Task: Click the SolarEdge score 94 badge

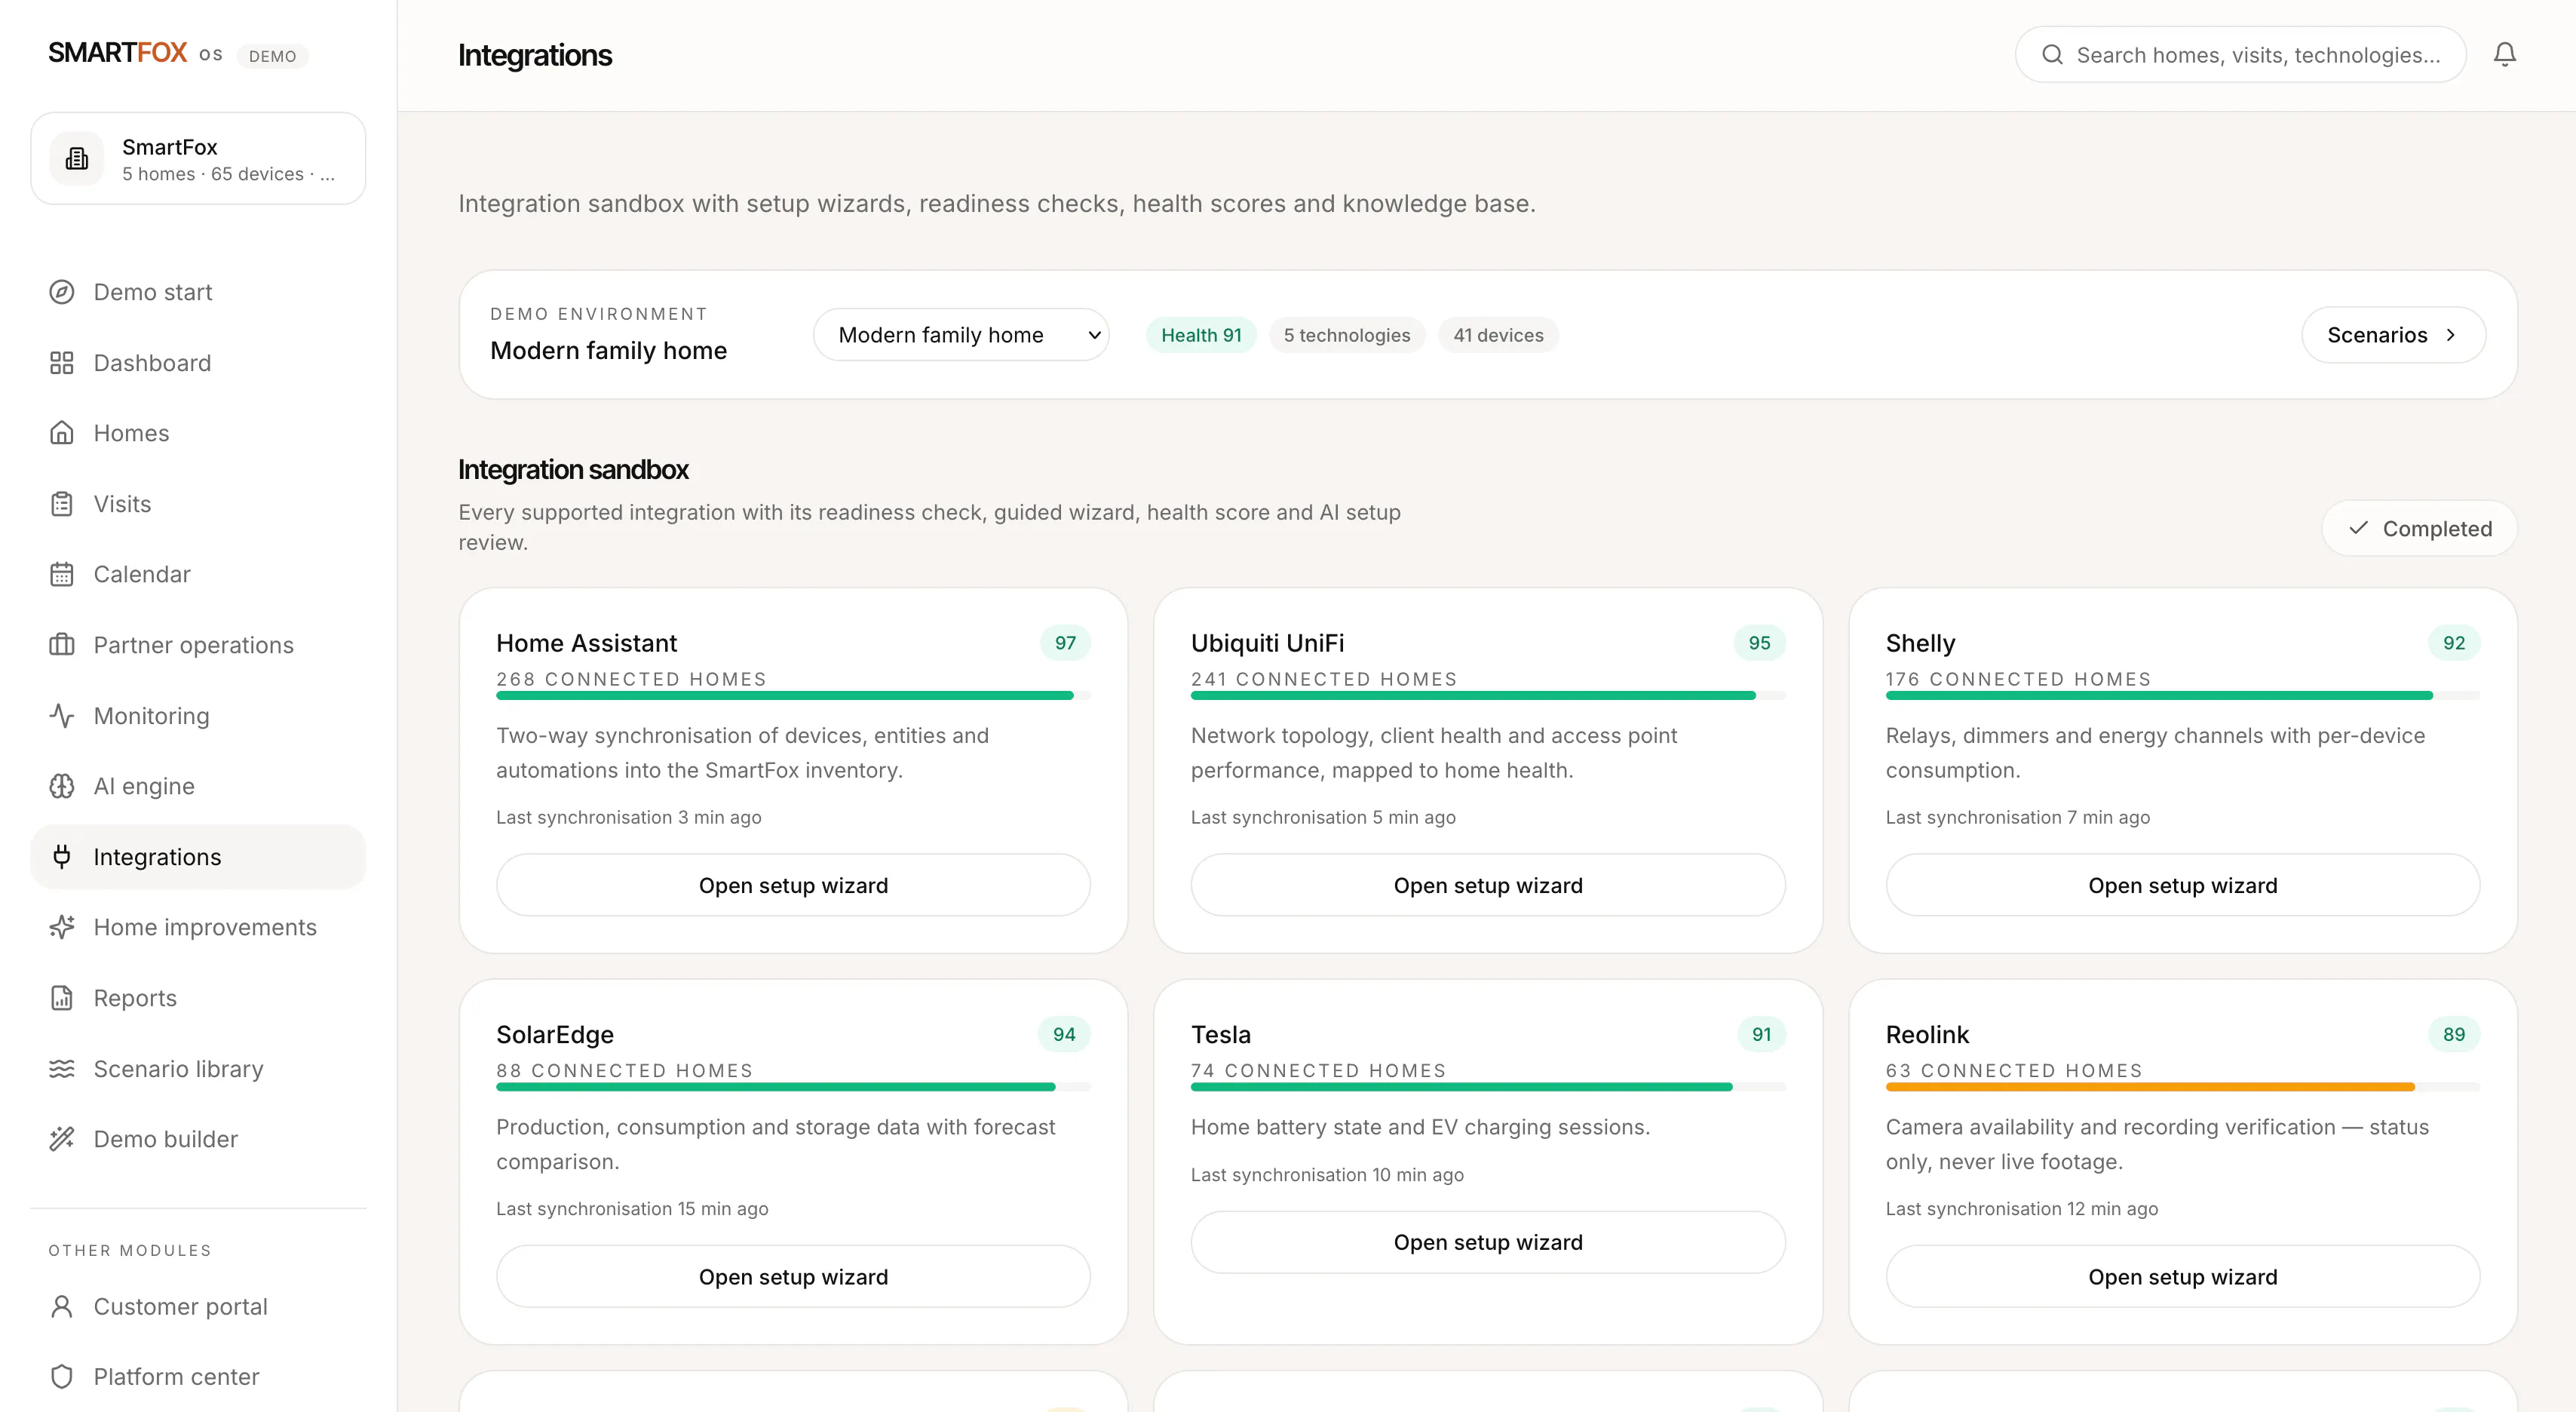Action: pyautogui.click(x=1064, y=1034)
